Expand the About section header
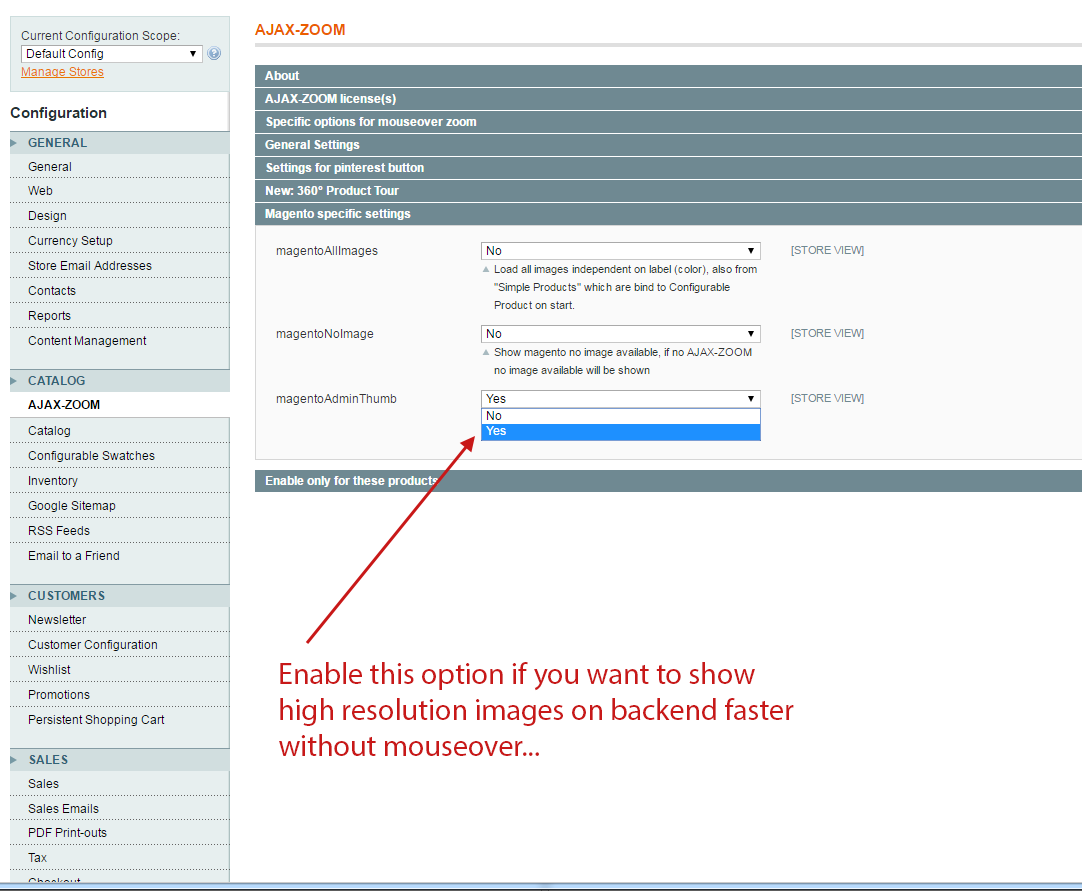The height and width of the screenshot is (891, 1082). click(668, 76)
